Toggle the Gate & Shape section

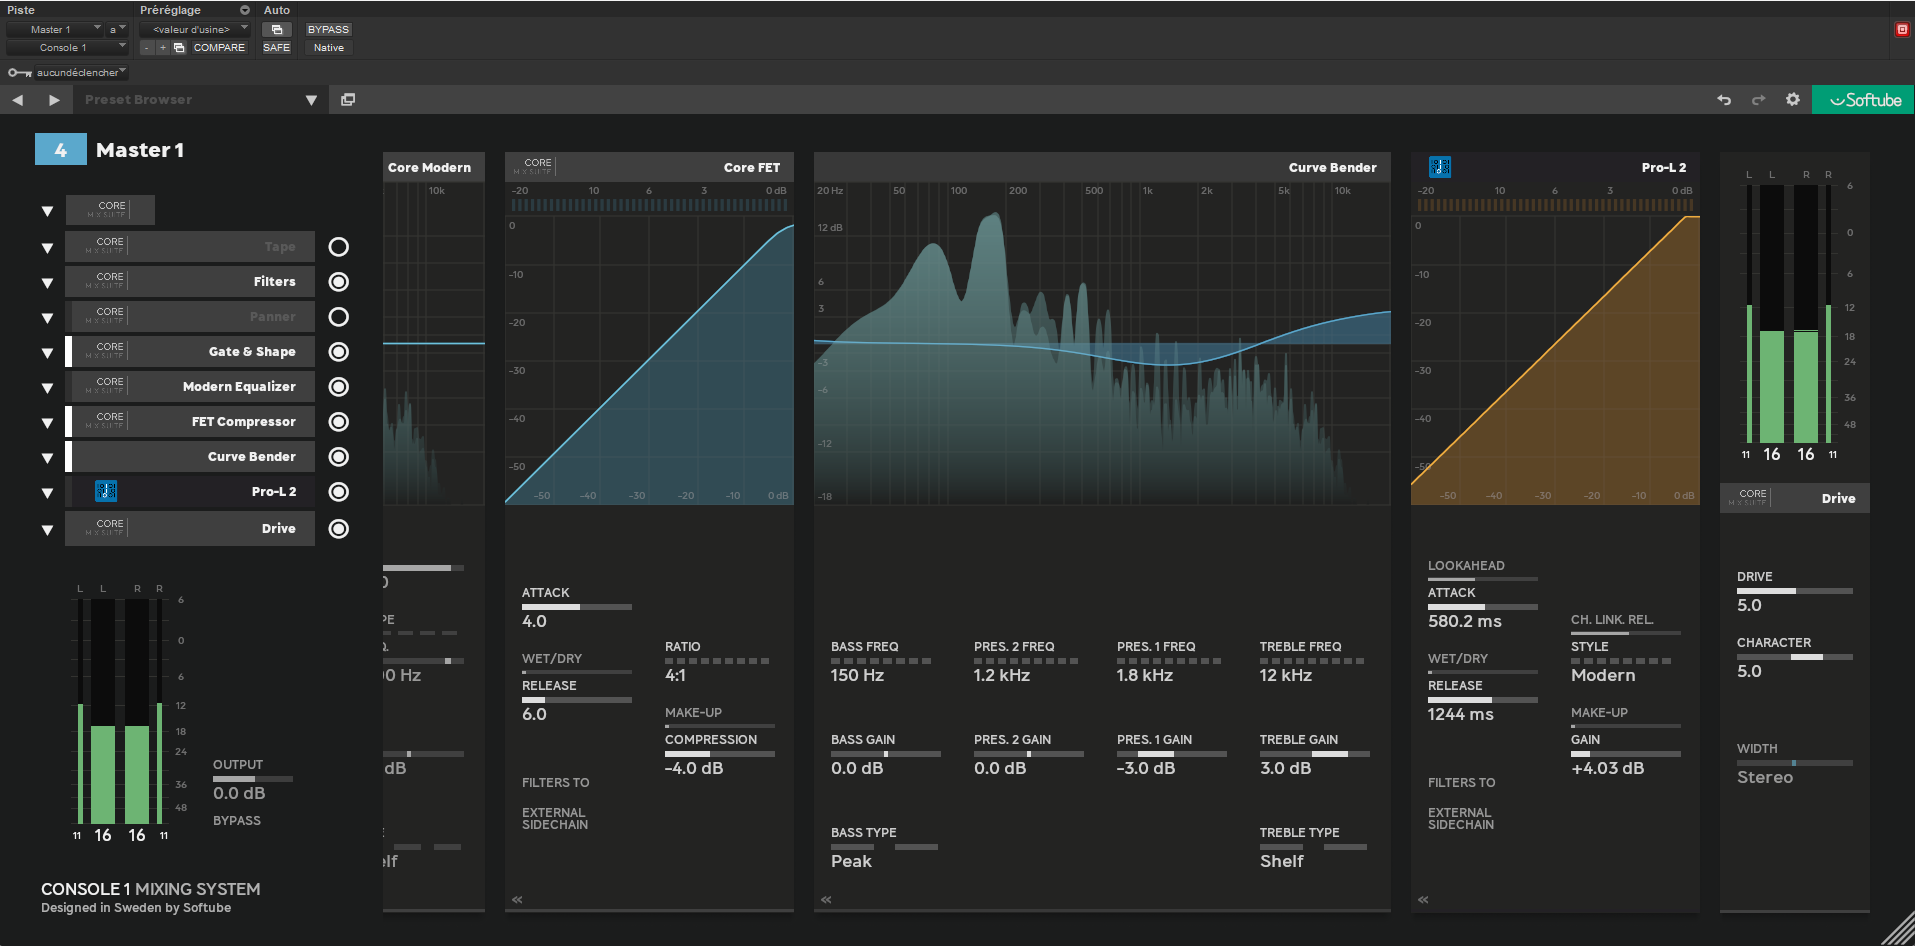339,352
